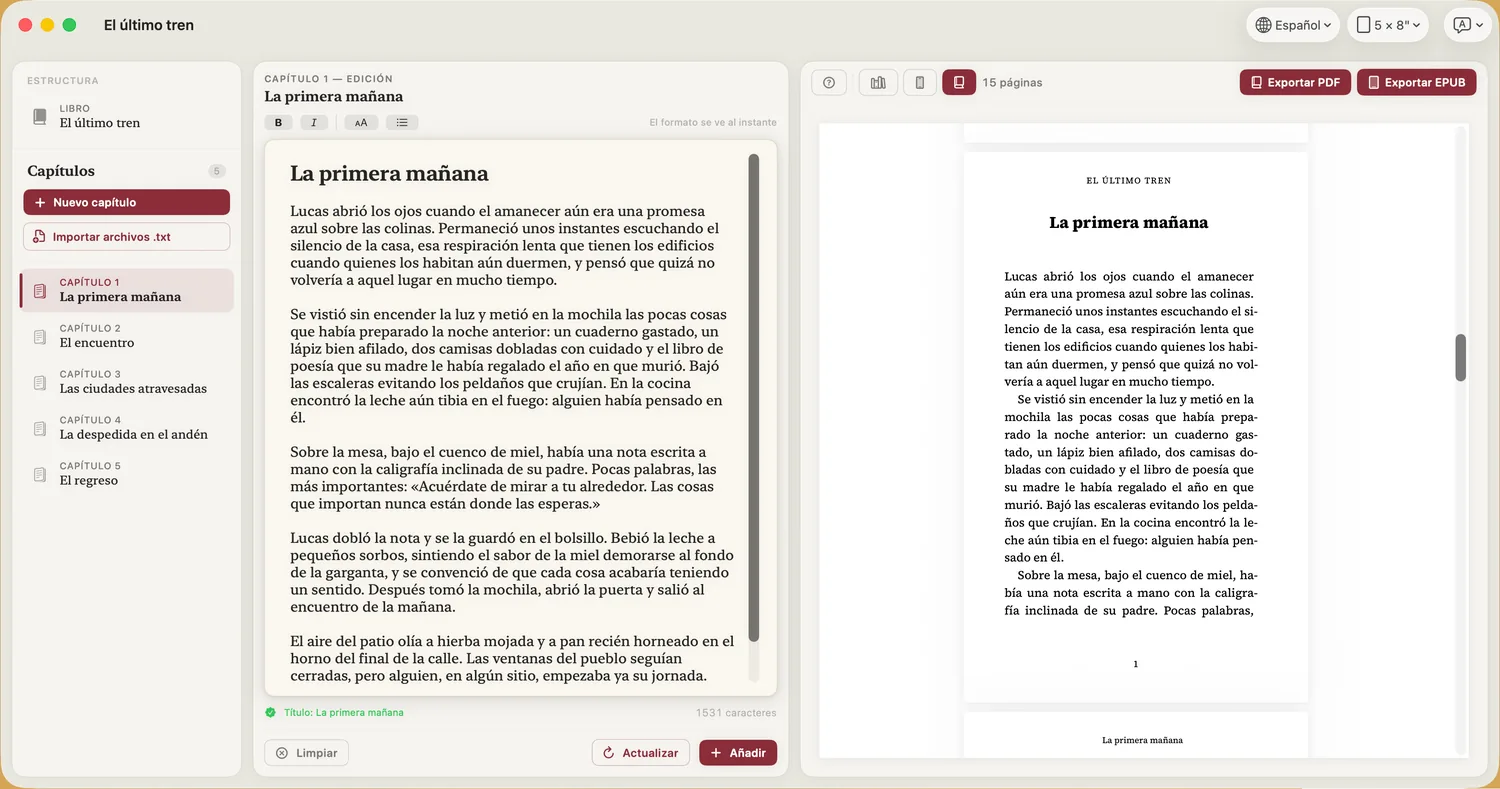The image size is (1500, 789).
Task: Click the CAPÍTULO 1 — EDICIÓN label
Action: coord(328,79)
